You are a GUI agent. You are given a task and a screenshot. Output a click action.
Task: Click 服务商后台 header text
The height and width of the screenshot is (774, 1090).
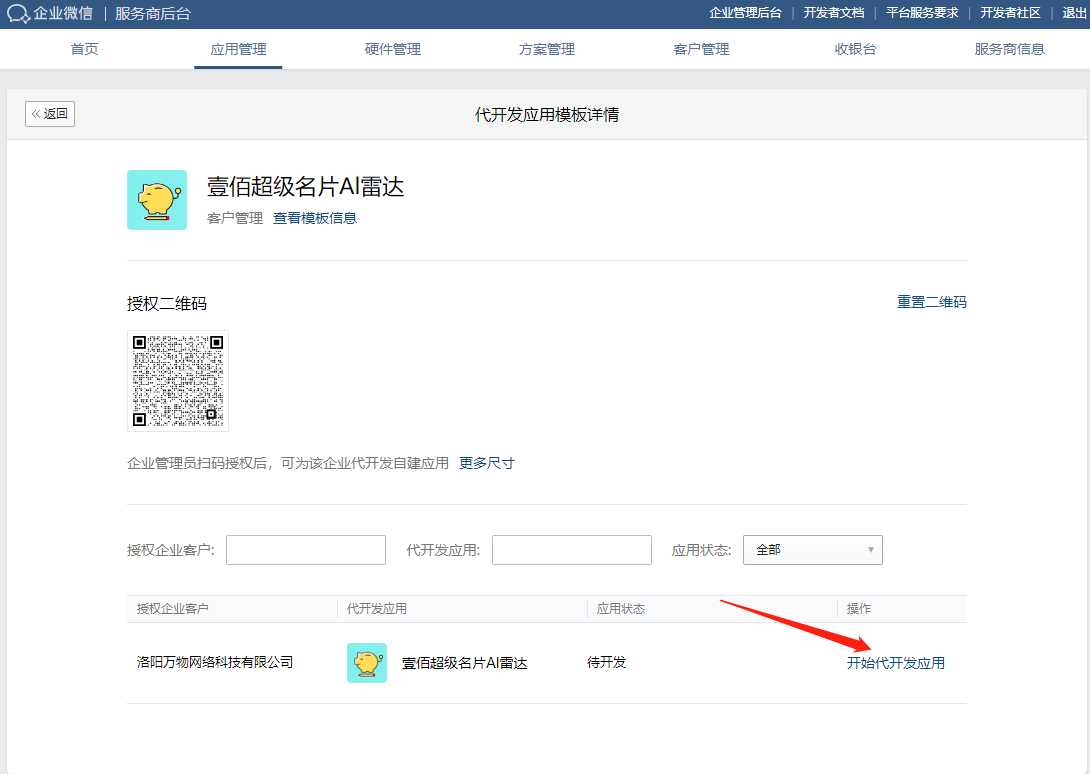[153, 14]
